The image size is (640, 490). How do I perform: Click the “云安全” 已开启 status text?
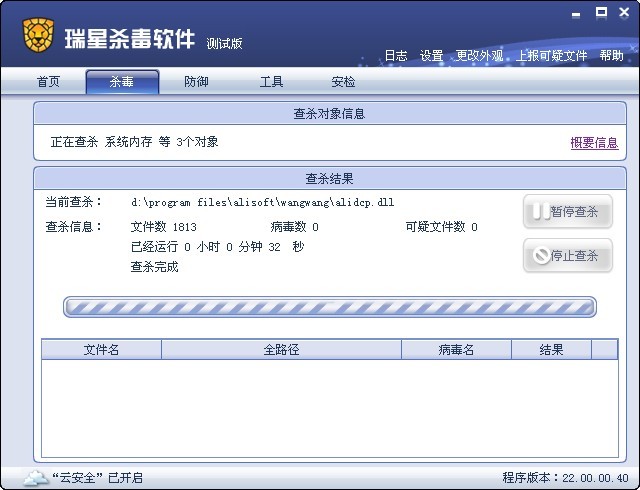point(97,477)
